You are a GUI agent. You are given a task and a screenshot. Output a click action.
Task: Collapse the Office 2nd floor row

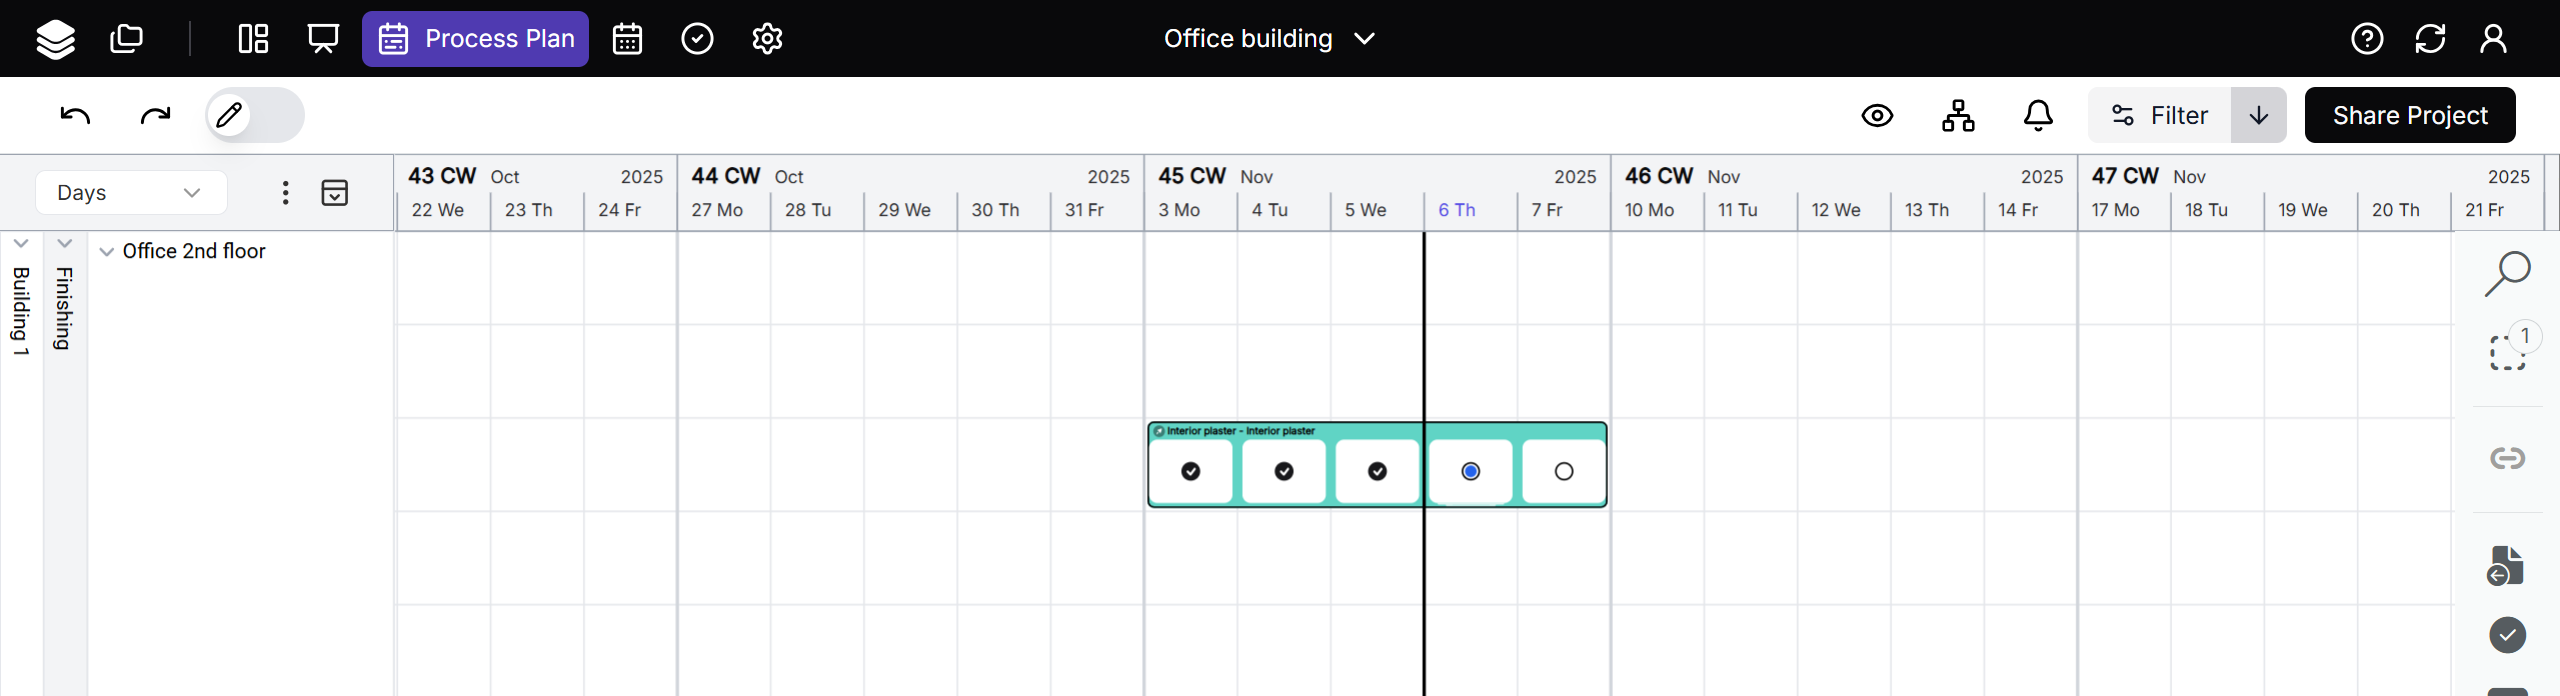[107, 252]
